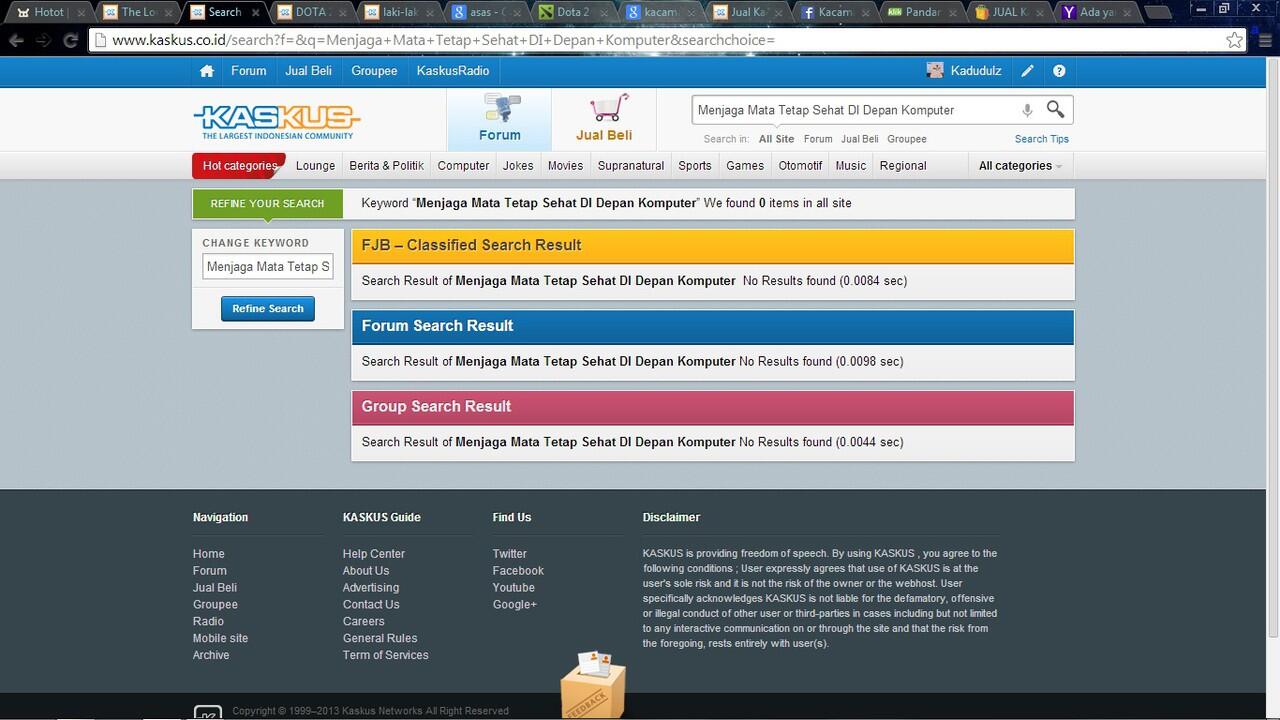The width and height of the screenshot is (1280, 720).
Task: Open the Sports category
Action: (695, 166)
